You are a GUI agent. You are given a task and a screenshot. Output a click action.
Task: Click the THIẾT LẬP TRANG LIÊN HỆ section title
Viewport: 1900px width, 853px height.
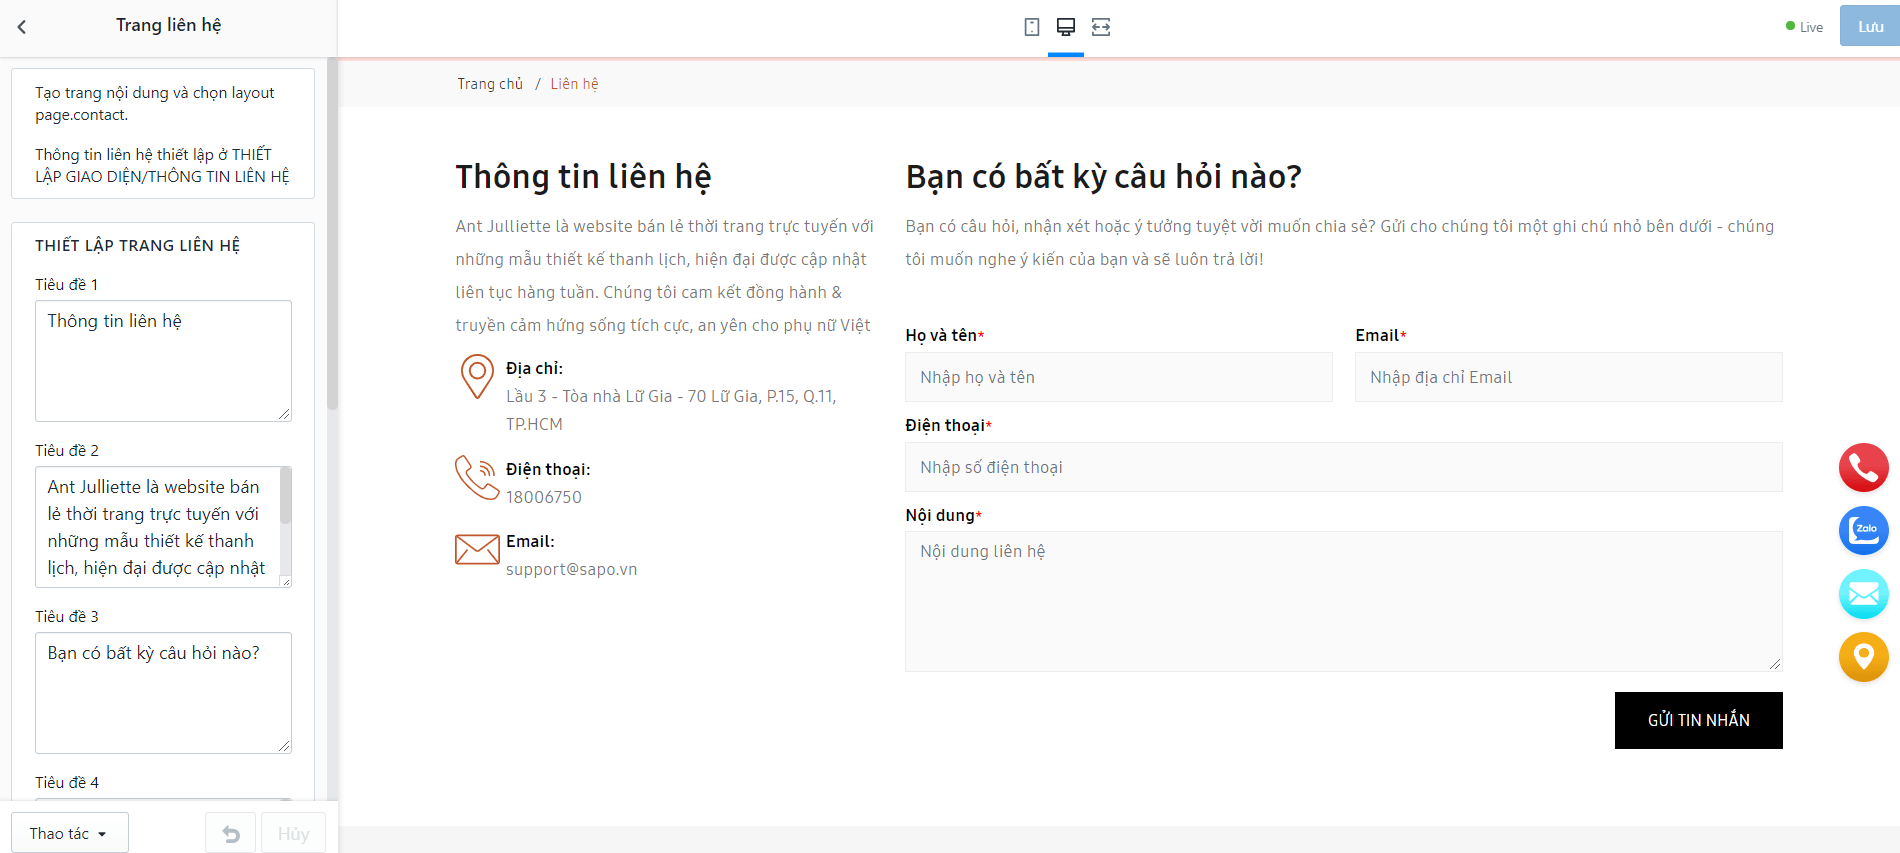point(137,245)
